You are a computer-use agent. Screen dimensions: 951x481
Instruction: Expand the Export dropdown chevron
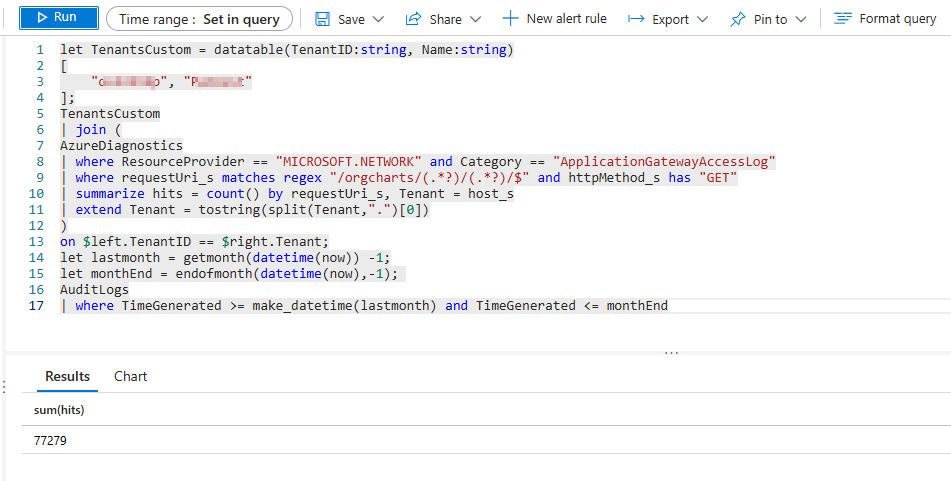[702, 19]
